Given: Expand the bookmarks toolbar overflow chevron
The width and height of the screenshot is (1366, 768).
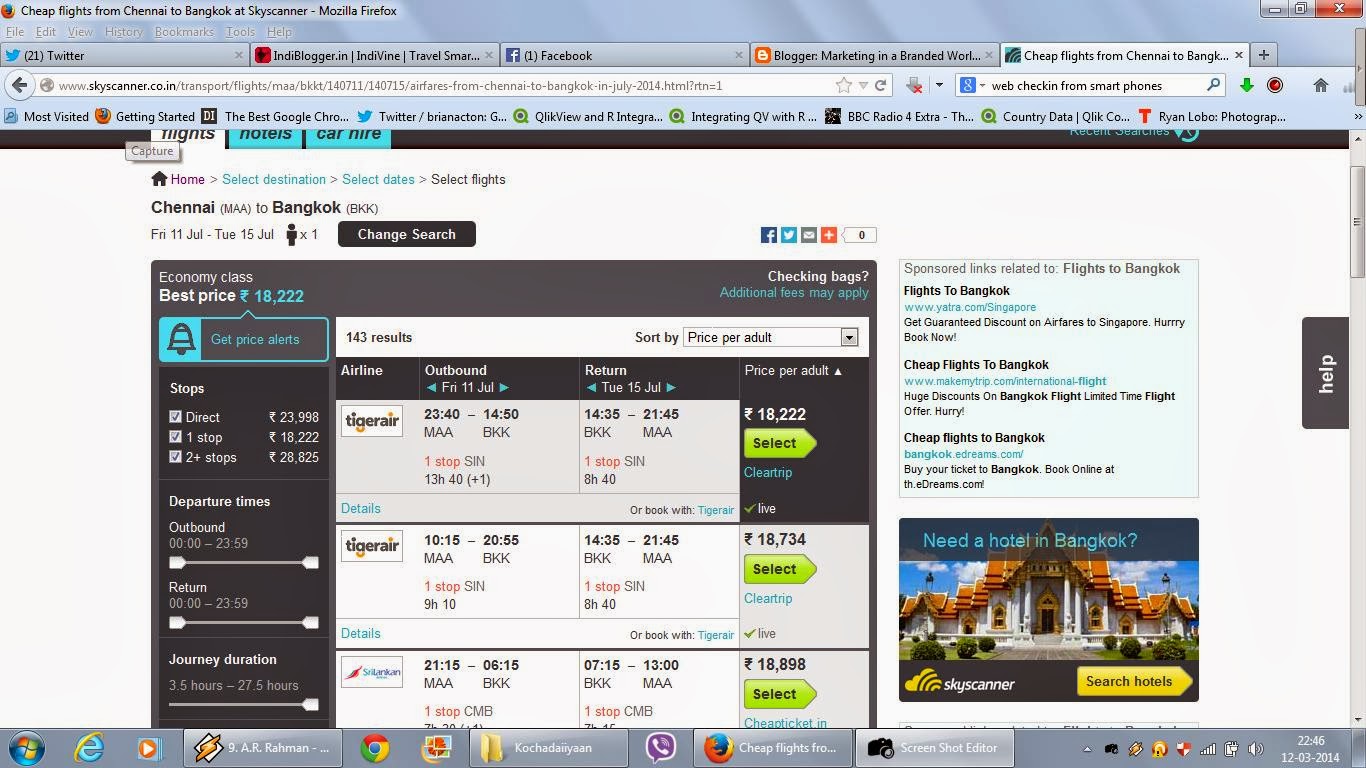Looking at the screenshot, I should click(x=1358, y=116).
